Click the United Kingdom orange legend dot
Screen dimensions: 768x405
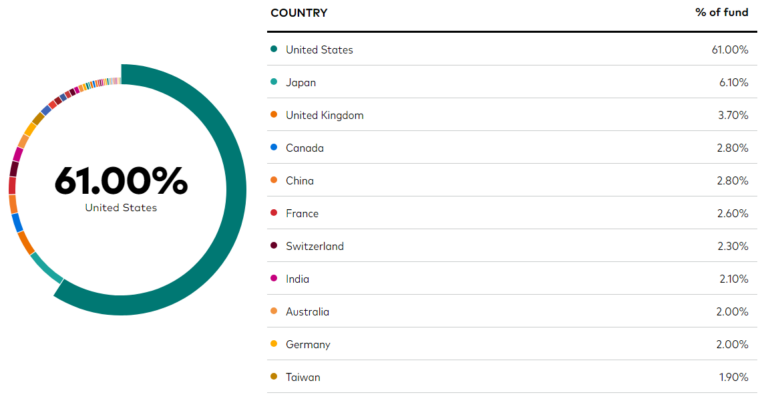(x=274, y=115)
